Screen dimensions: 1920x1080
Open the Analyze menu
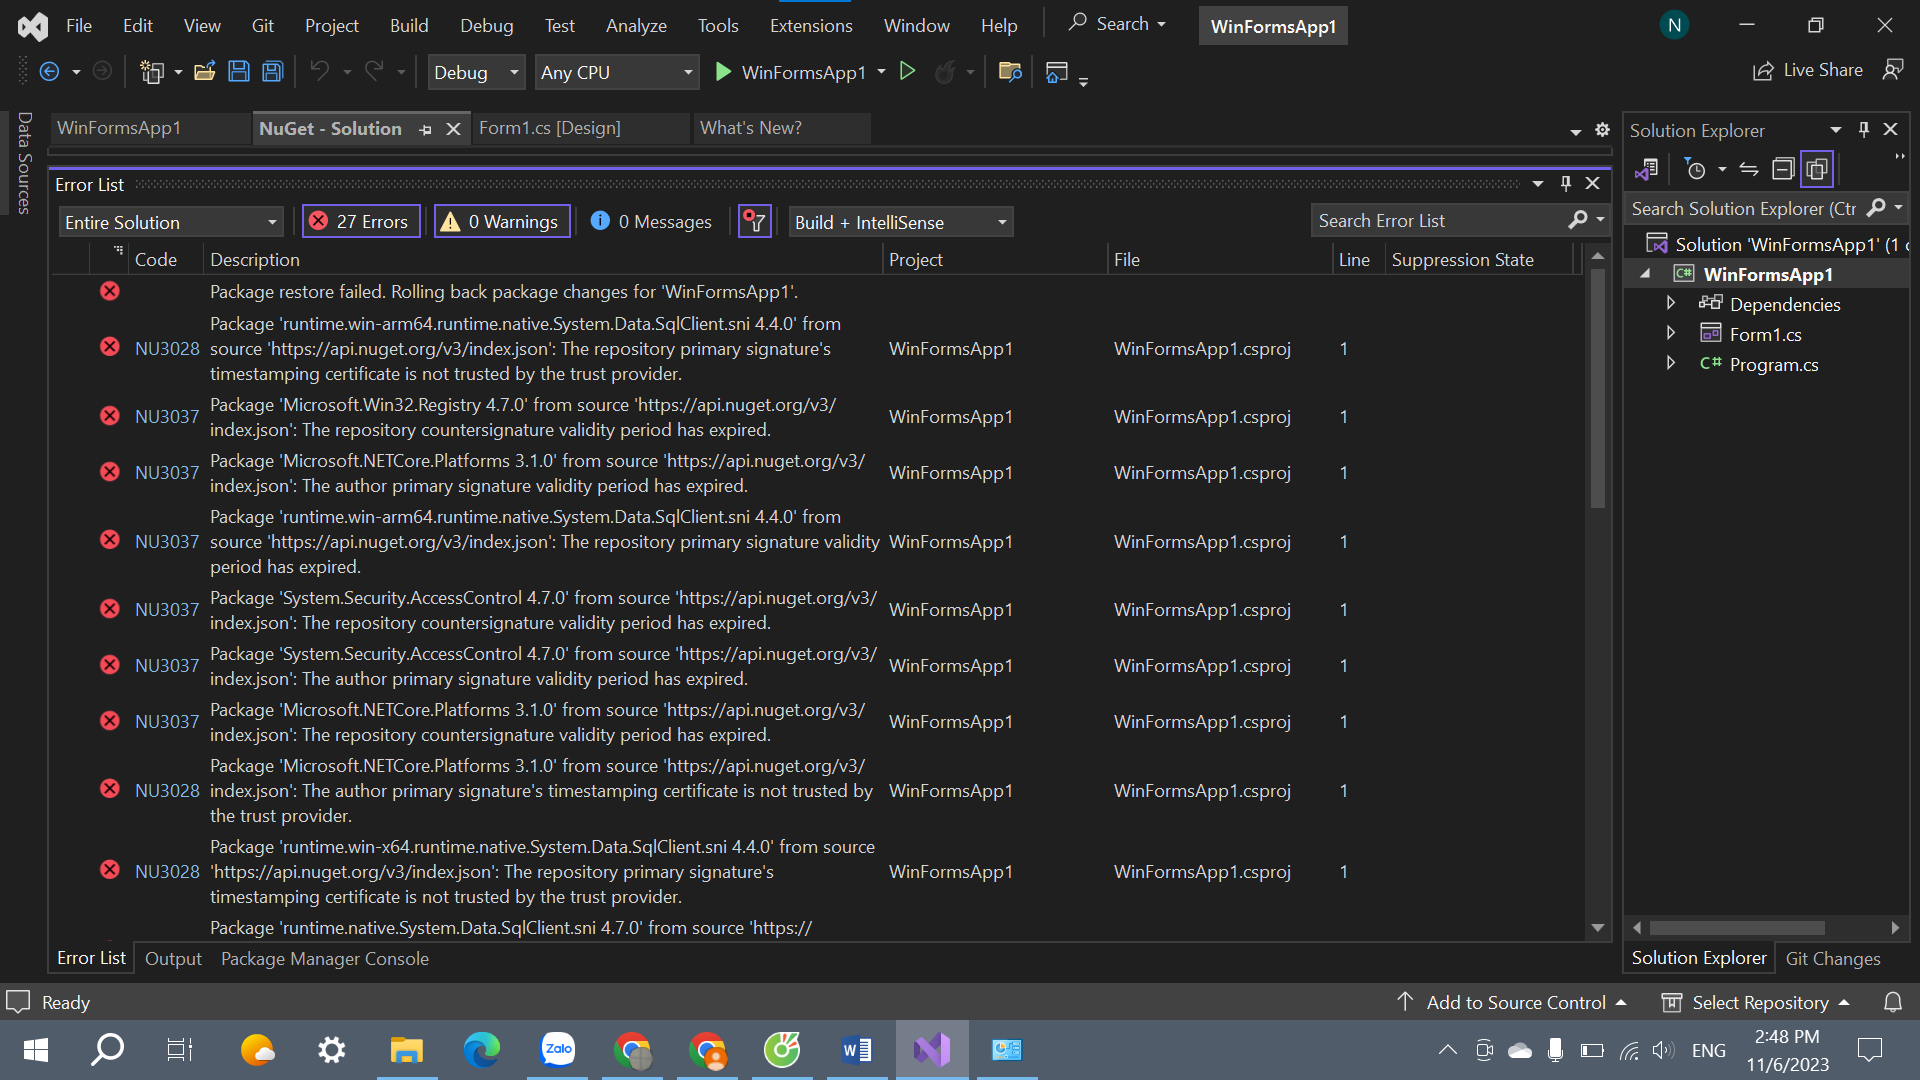click(x=636, y=26)
